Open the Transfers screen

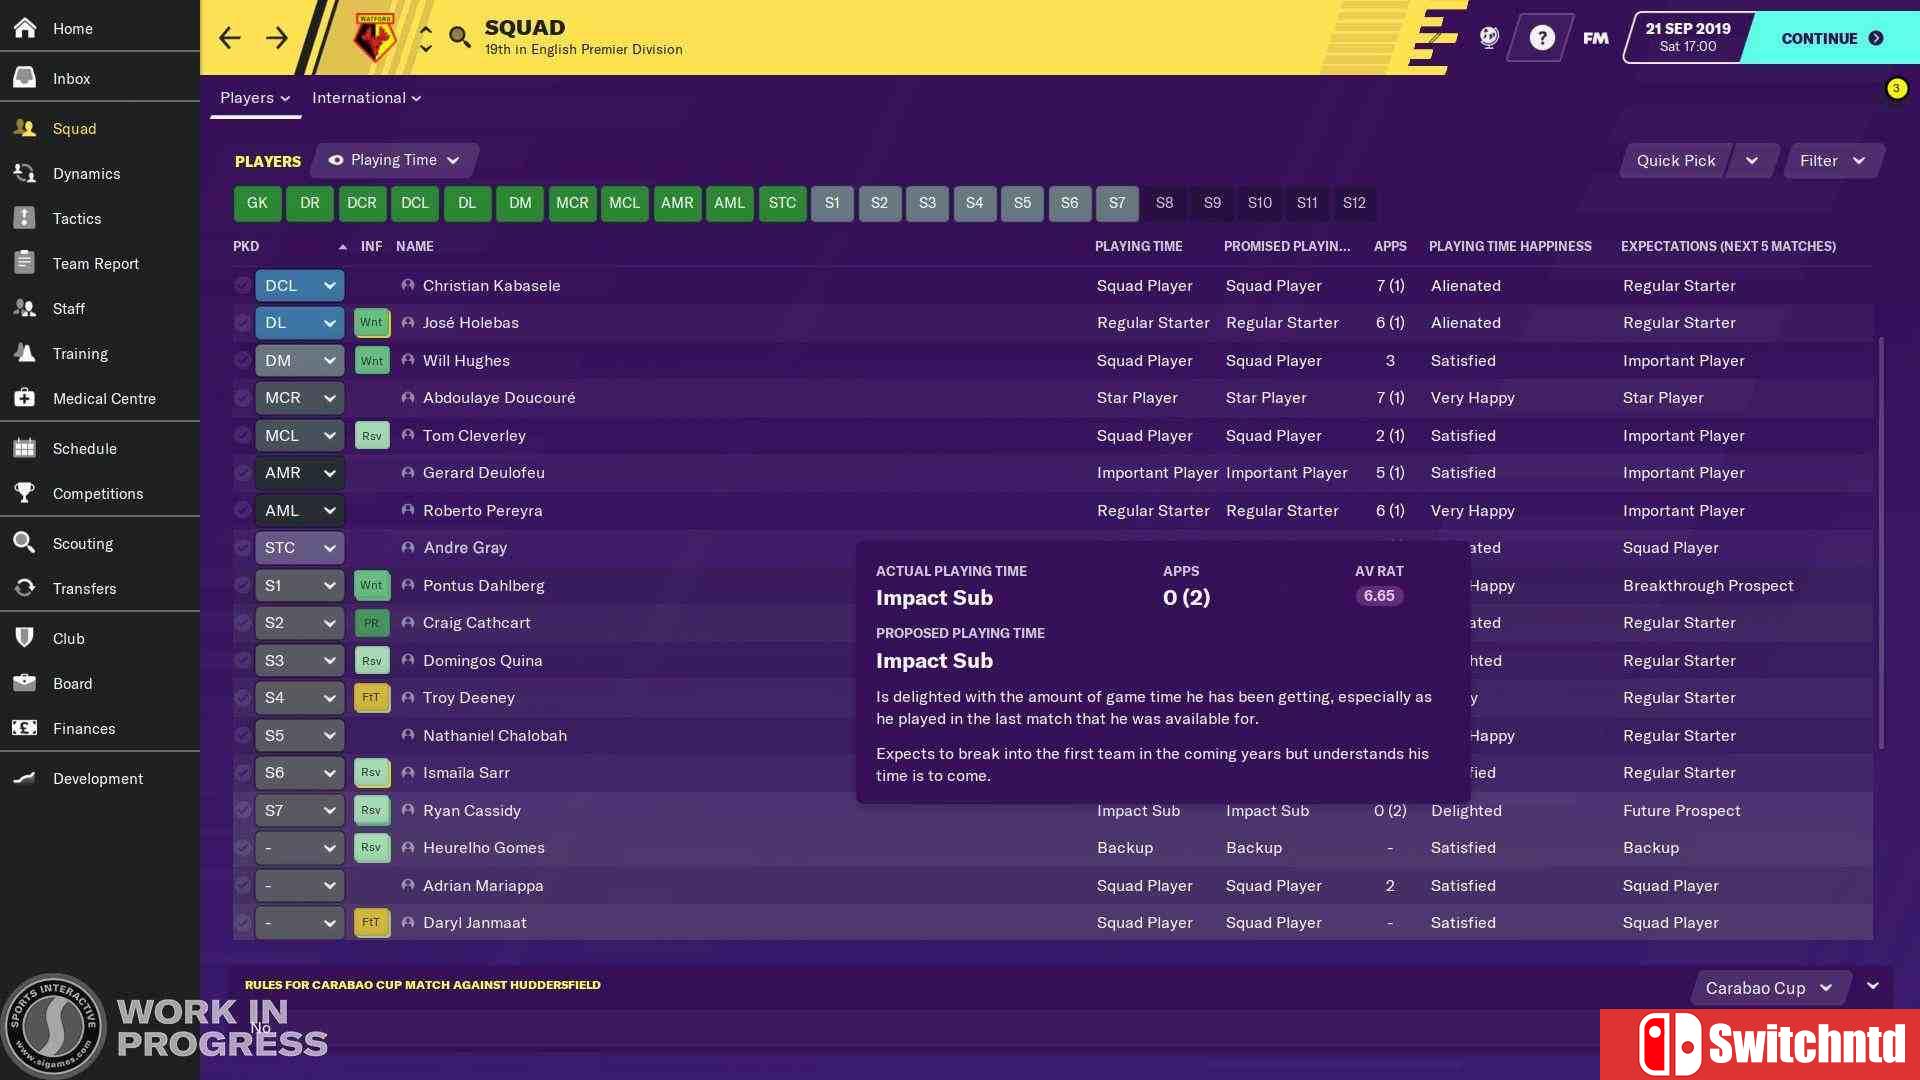[85, 588]
